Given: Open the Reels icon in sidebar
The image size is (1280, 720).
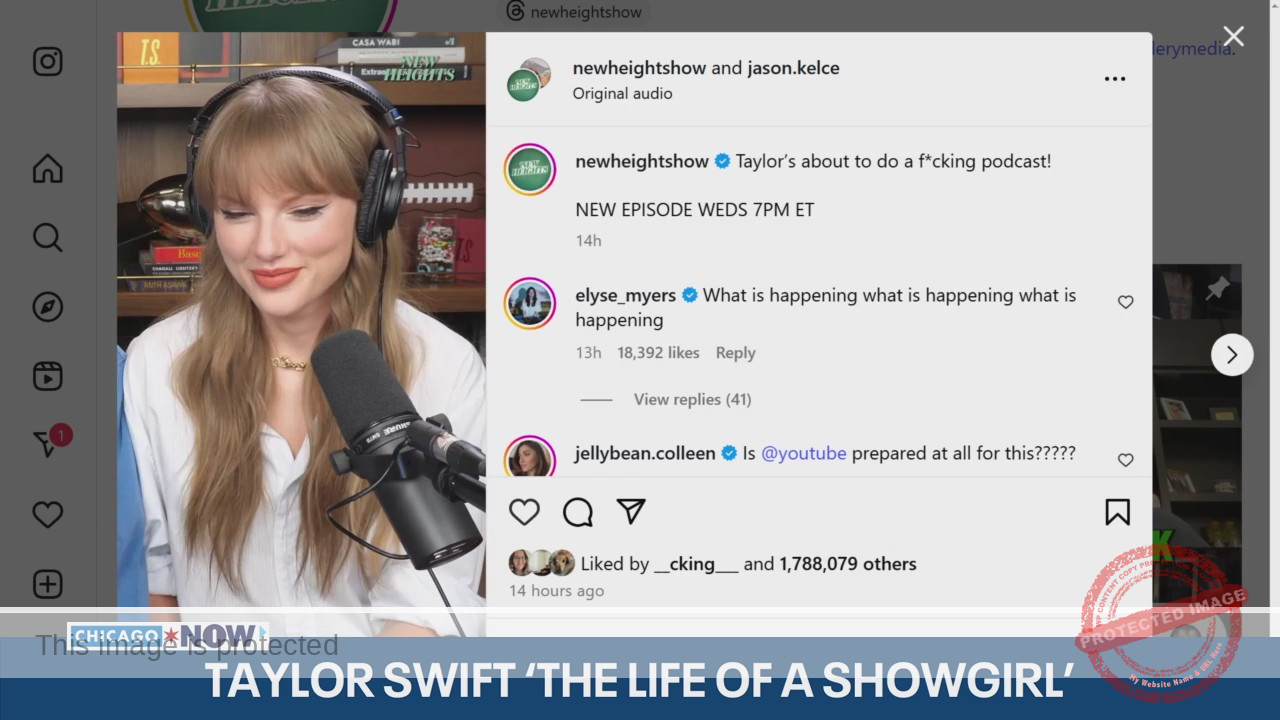Looking at the screenshot, I should [47, 376].
